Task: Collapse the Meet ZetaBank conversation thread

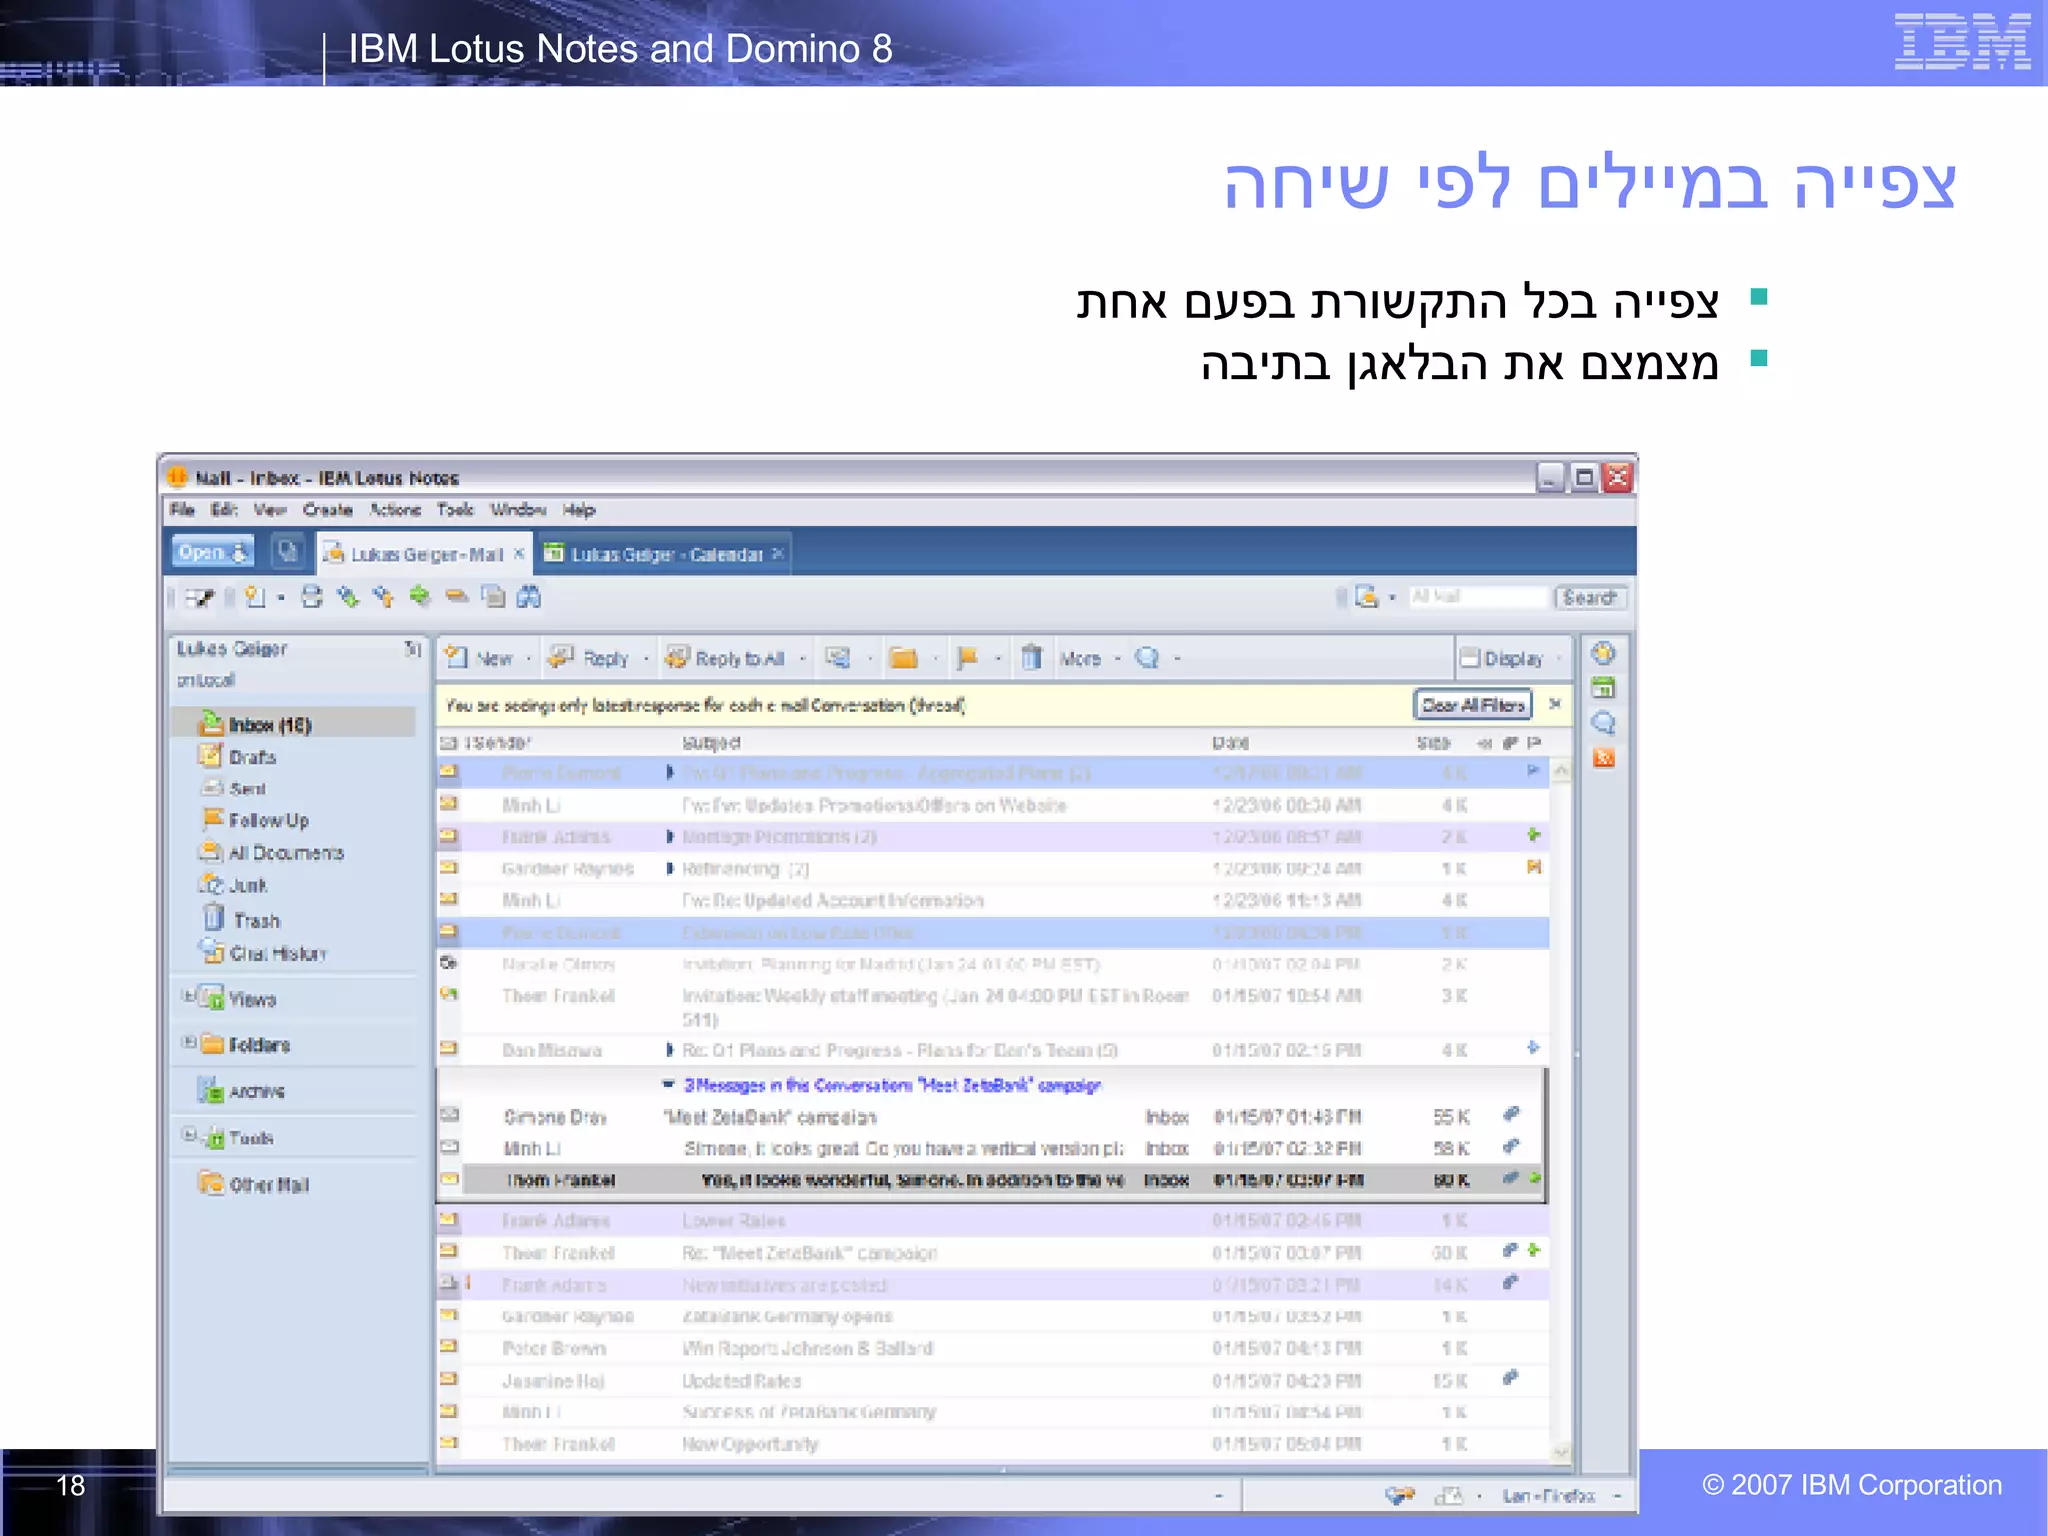Action: tap(668, 1084)
